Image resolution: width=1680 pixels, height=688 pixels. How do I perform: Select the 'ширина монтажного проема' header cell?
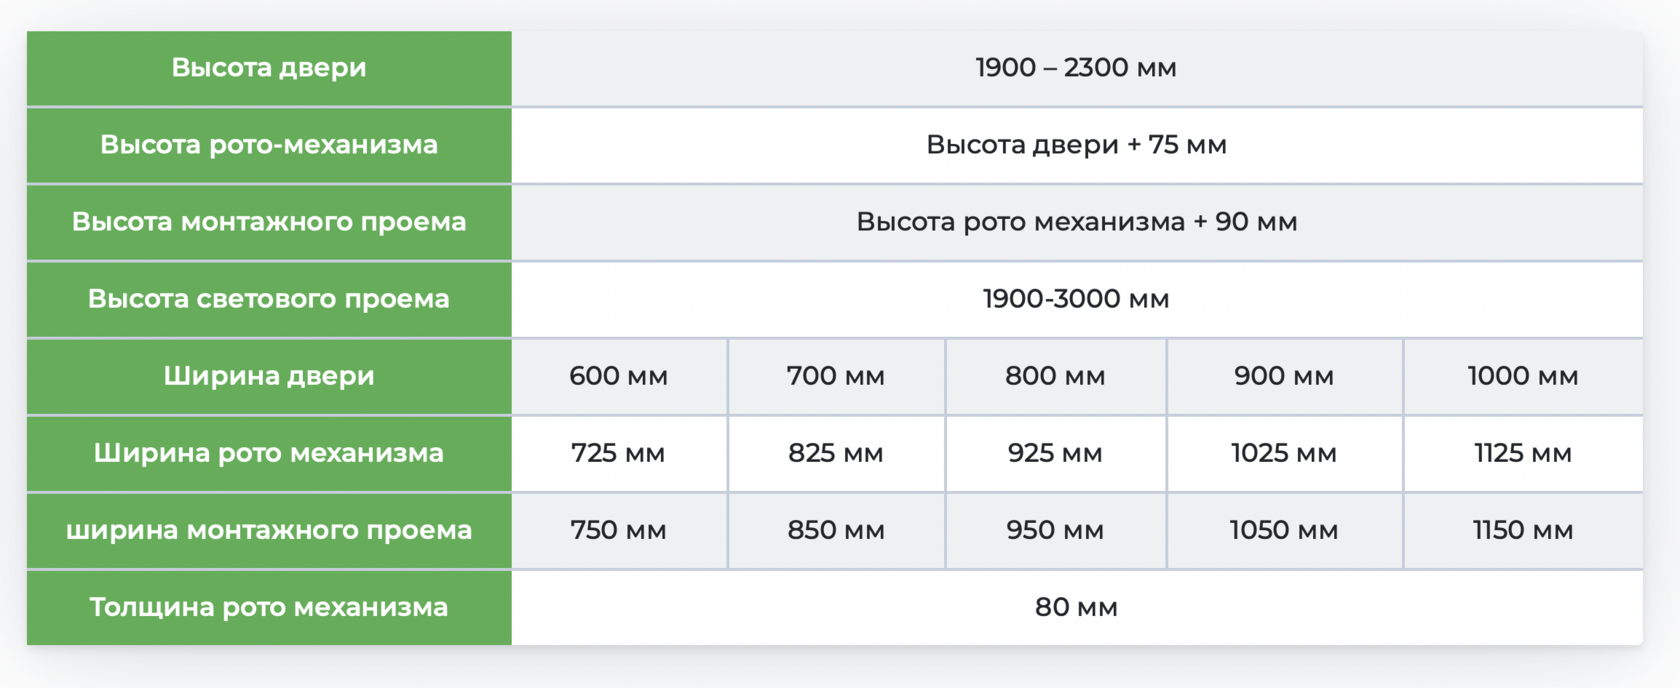click(268, 530)
